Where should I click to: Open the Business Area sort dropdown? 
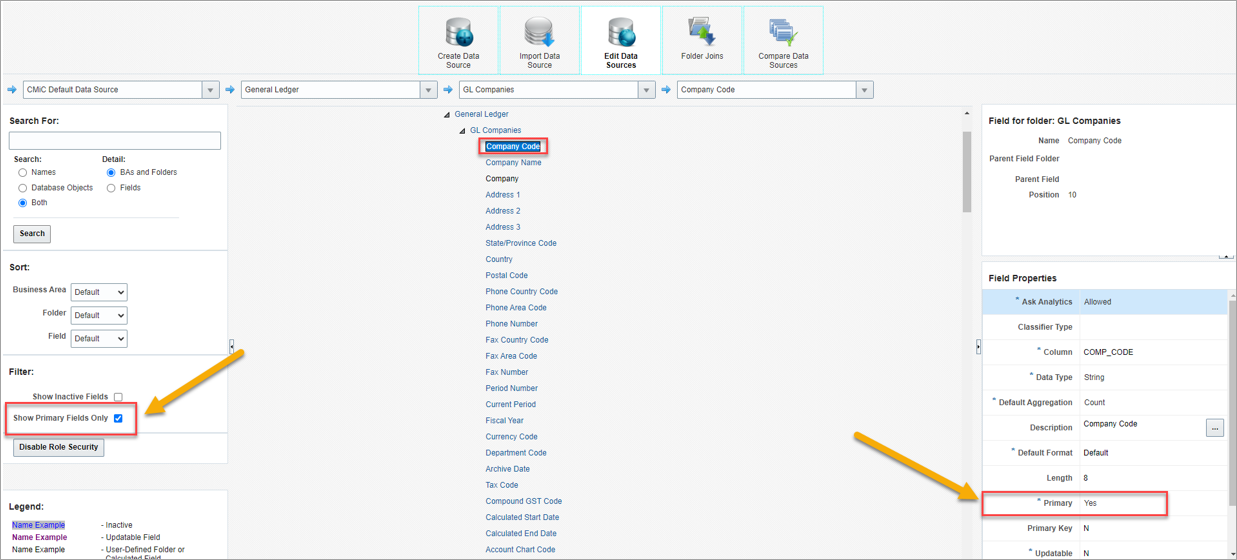tap(99, 292)
